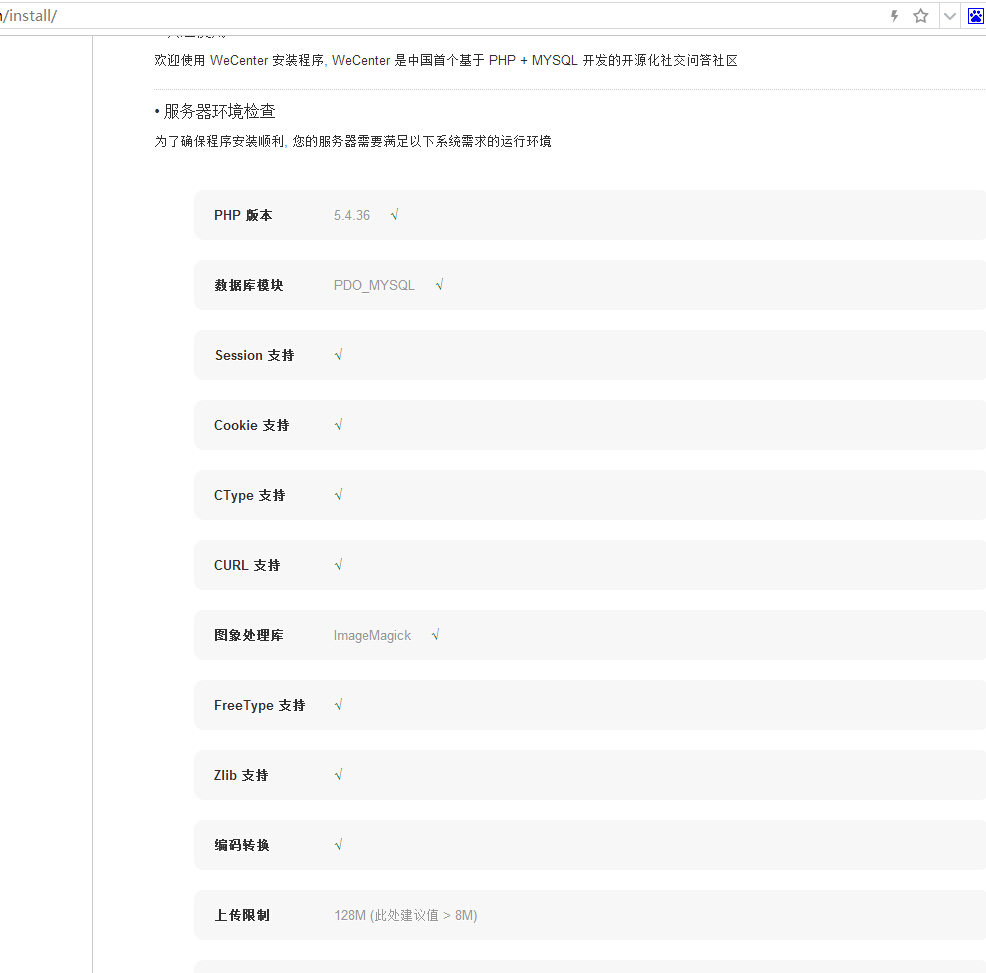Click the CType 支持 check mark
Viewport: 986px width, 973px height.
click(x=339, y=495)
